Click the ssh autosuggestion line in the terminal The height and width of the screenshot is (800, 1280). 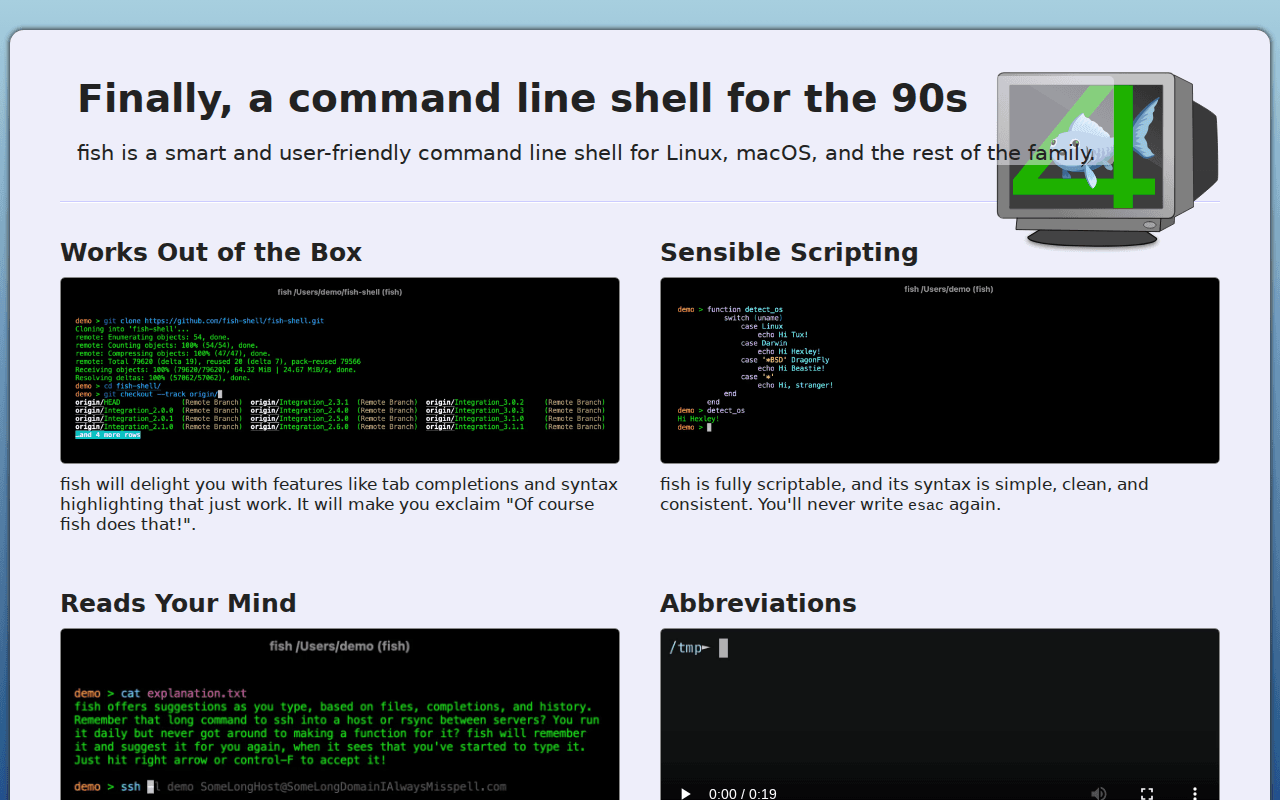pyautogui.click(x=290, y=787)
